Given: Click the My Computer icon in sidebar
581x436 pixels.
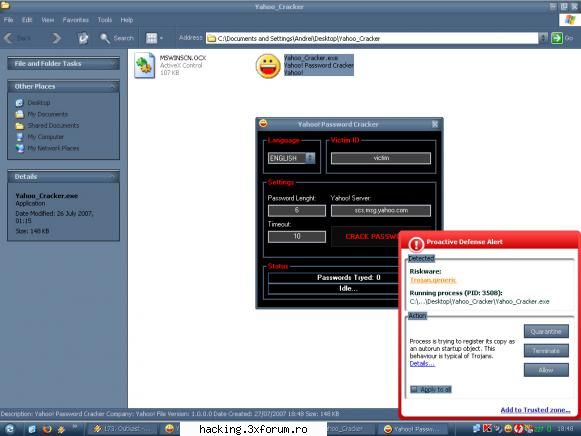Looking at the screenshot, I should coord(20,137).
